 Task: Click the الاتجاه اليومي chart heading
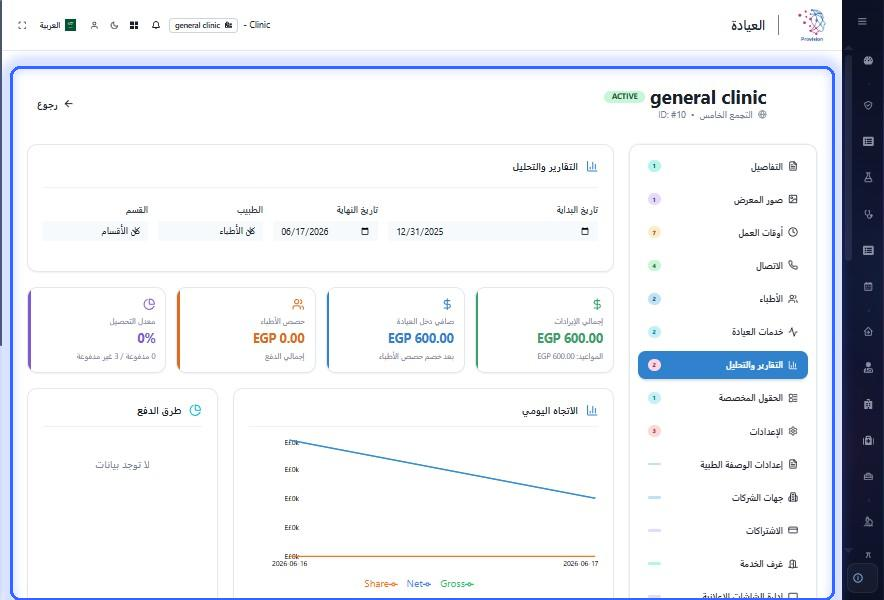click(550, 411)
